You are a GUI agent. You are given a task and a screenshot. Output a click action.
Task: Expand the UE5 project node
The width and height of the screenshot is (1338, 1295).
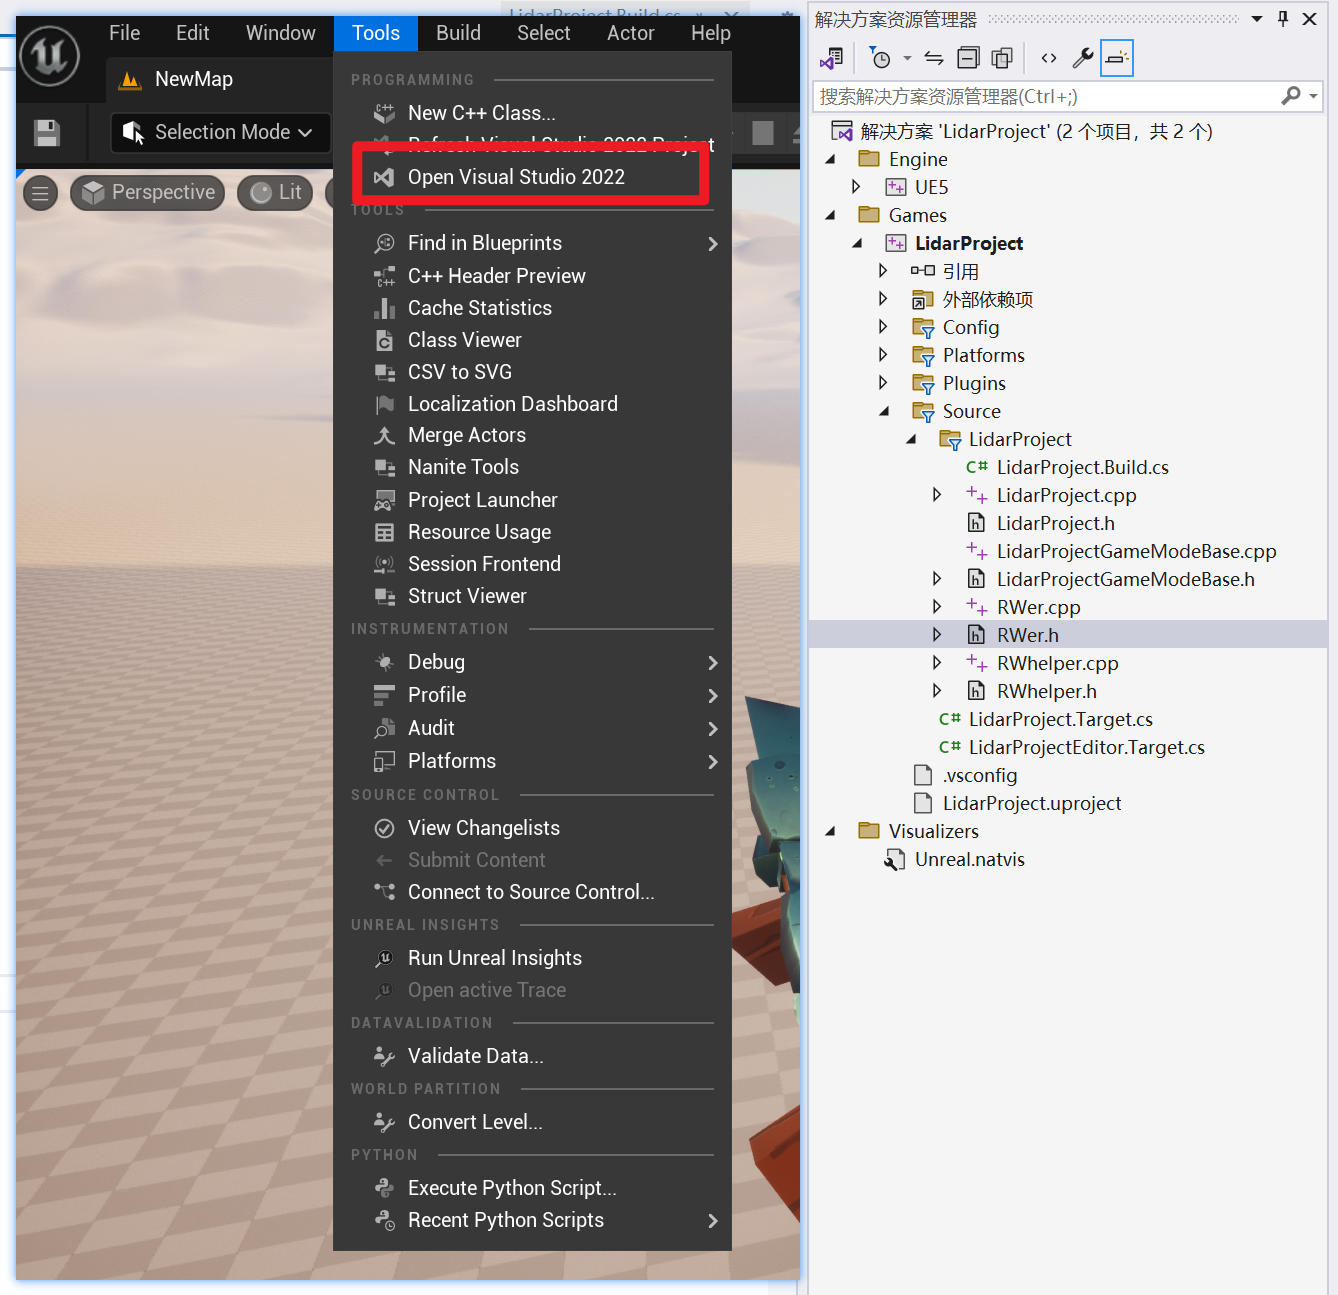pos(856,187)
